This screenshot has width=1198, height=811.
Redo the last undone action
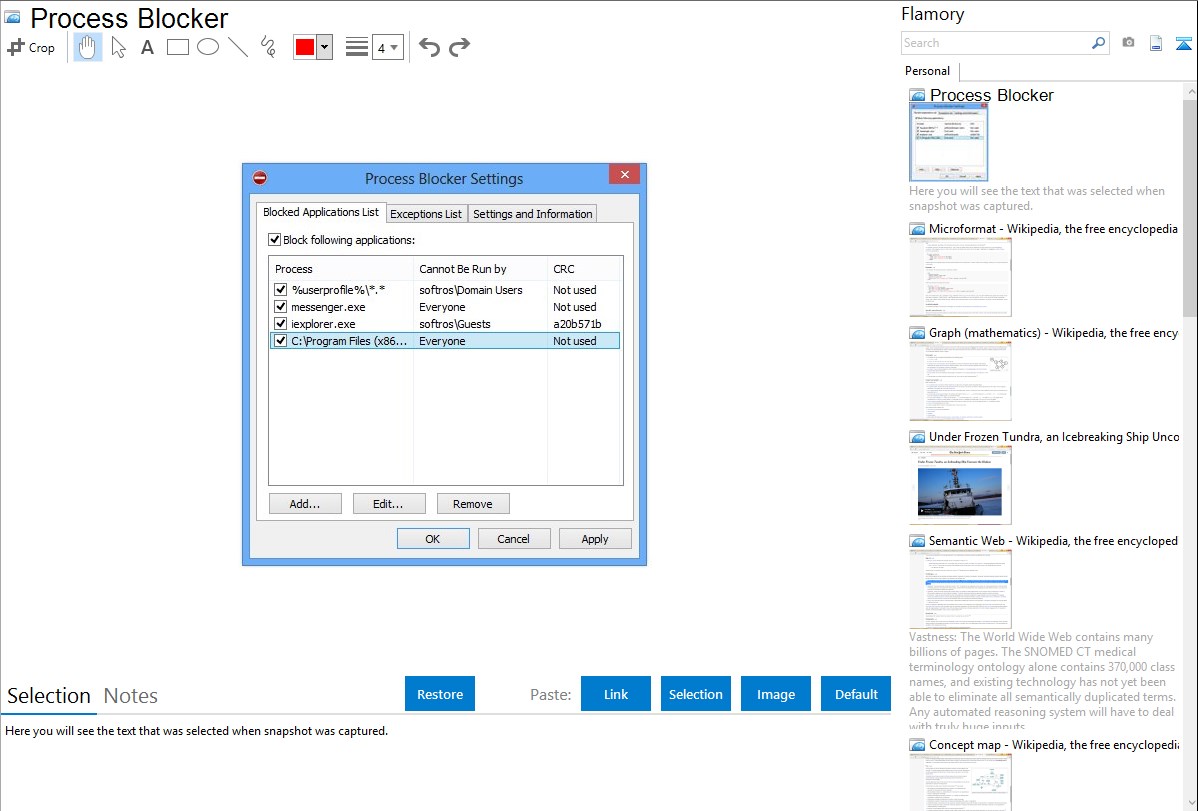point(459,47)
